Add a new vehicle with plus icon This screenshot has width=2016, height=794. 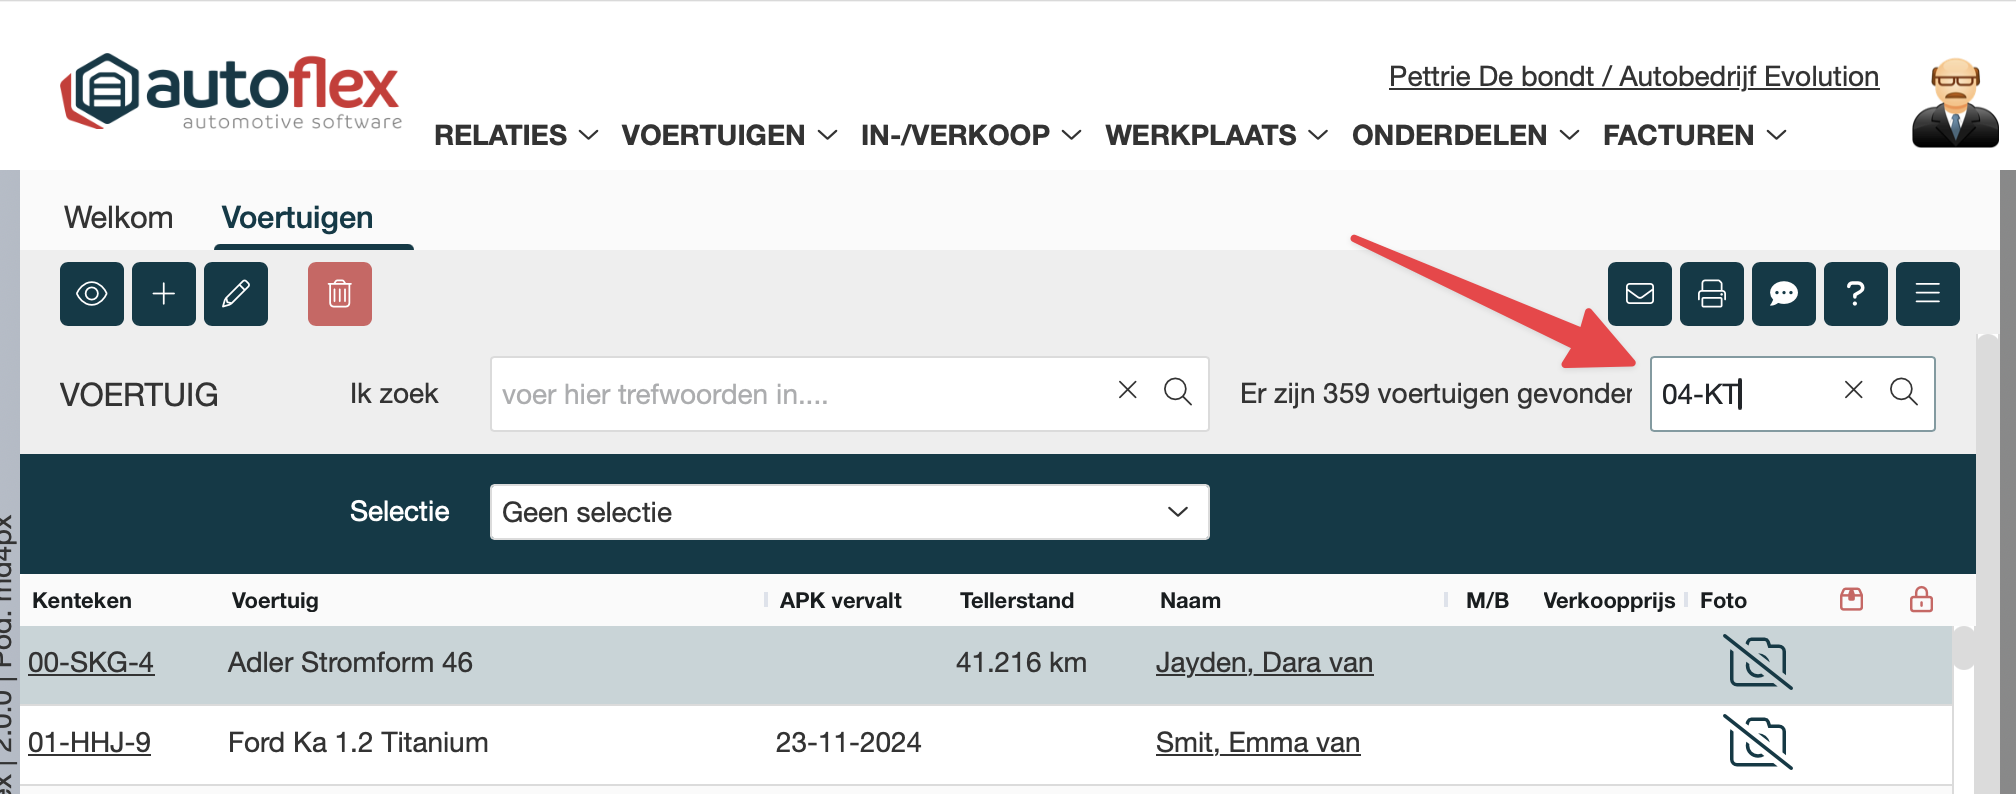164,294
